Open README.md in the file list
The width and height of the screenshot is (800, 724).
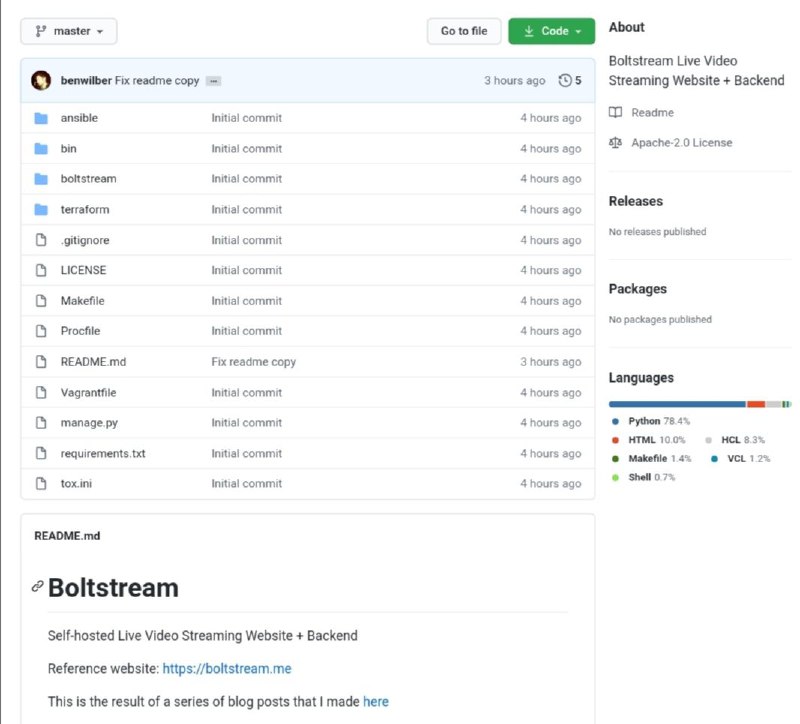(93, 362)
